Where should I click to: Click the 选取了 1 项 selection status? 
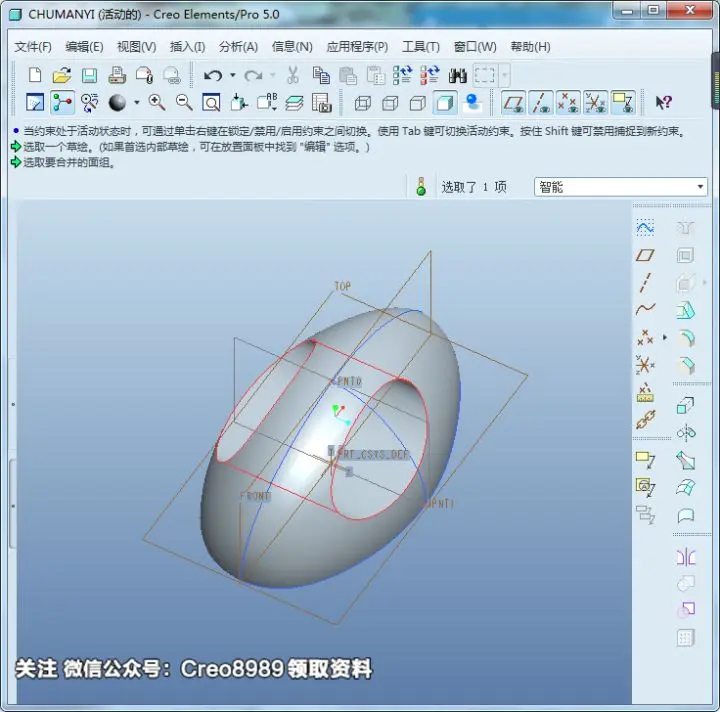coord(474,187)
